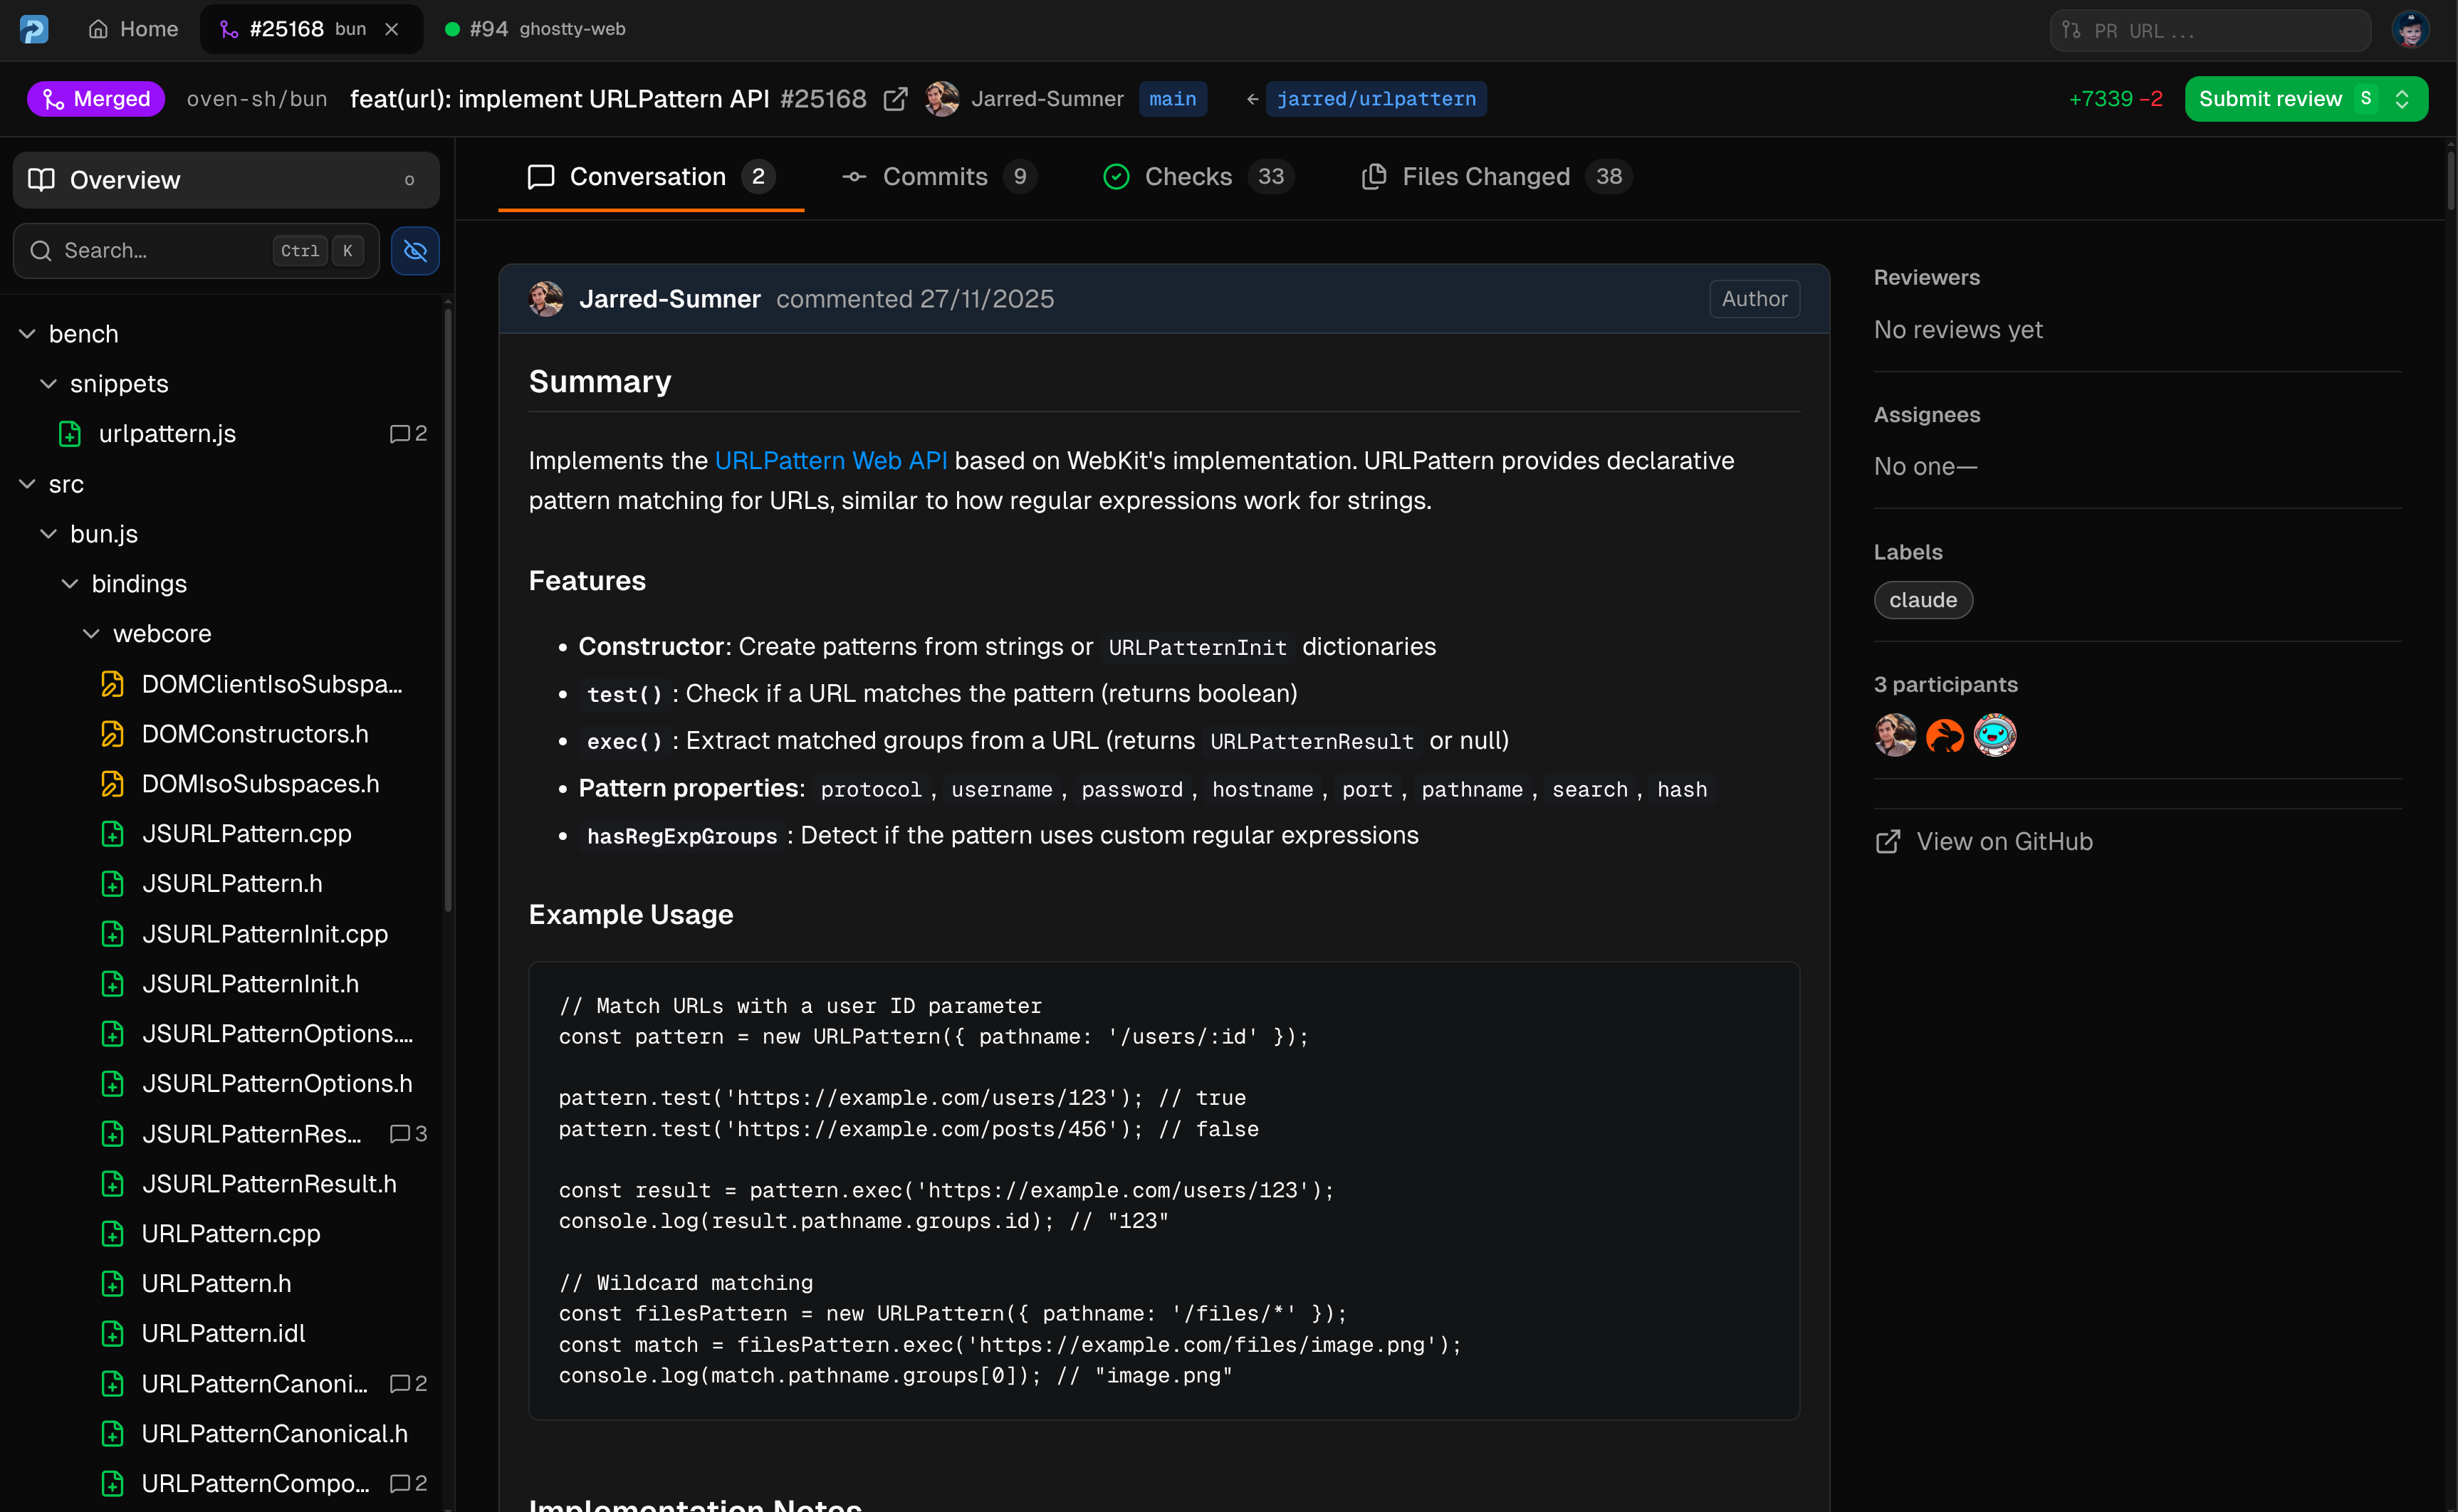Click the file Search field
The width and height of the screenshot is (2458, 1512).
196,250
